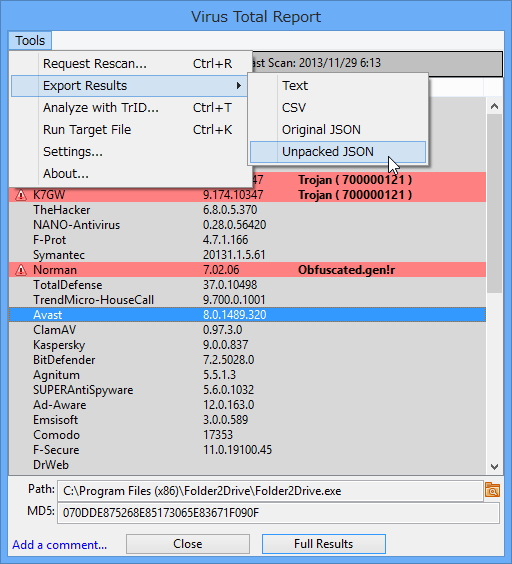
Task: Select the SUPERAntiSpyware row
Action: click(x=247, y=390)
